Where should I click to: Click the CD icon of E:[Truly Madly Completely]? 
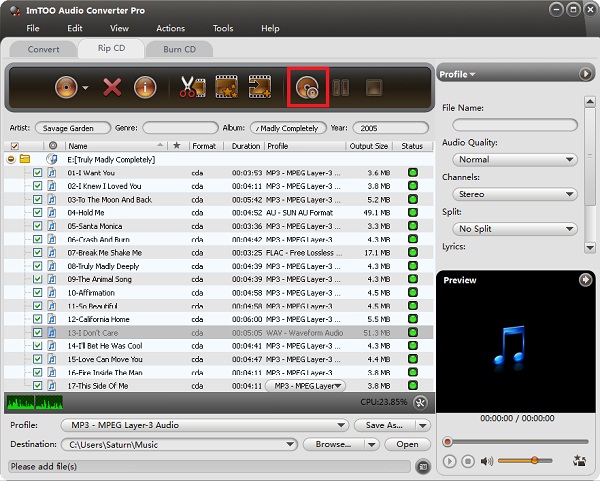point(52,159)
